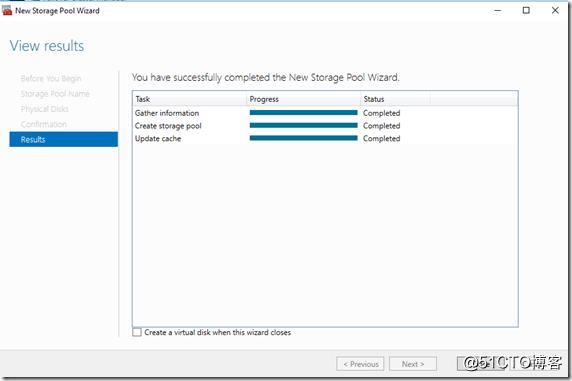The width and height of the screenshot is (572, 381).
Task: Open the Before You Begin step
Action: (51, 78)
